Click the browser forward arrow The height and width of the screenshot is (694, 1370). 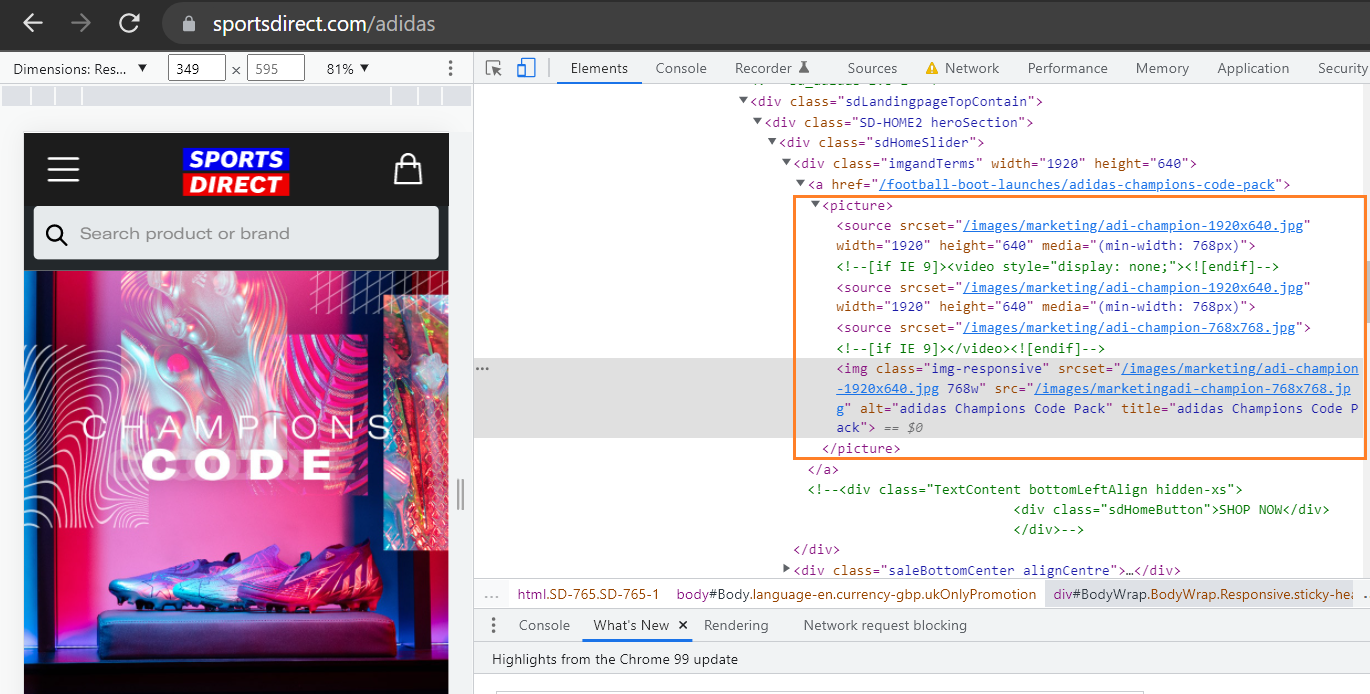tap(81, 23)
